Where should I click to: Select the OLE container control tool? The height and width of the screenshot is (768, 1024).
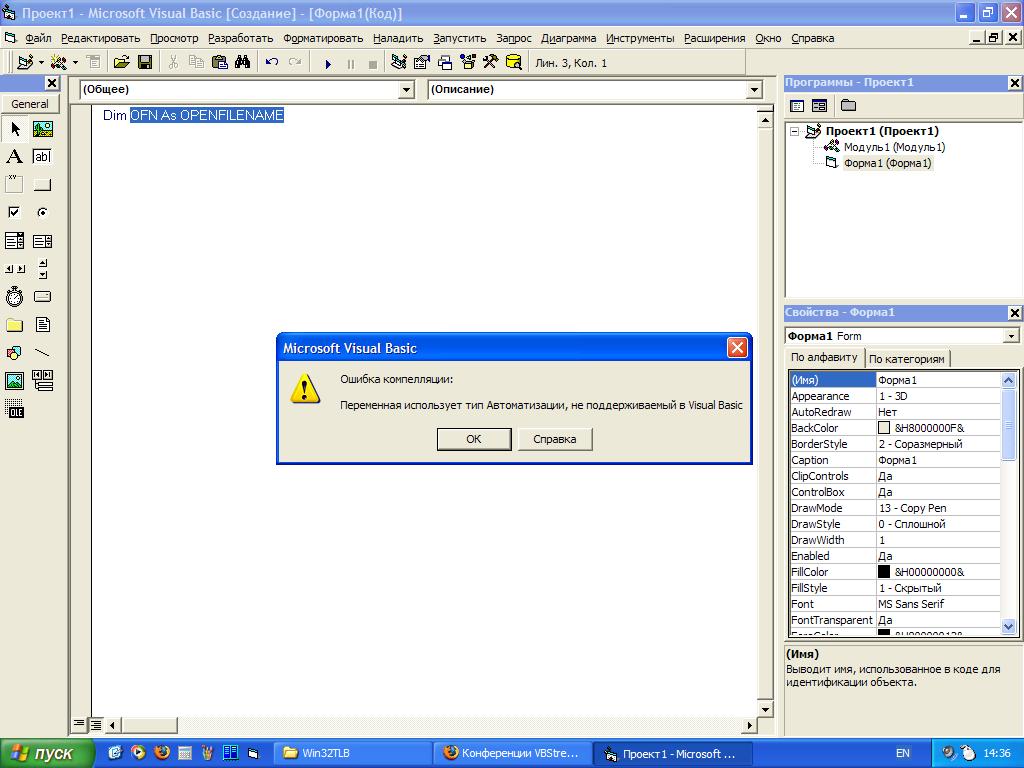15,409
